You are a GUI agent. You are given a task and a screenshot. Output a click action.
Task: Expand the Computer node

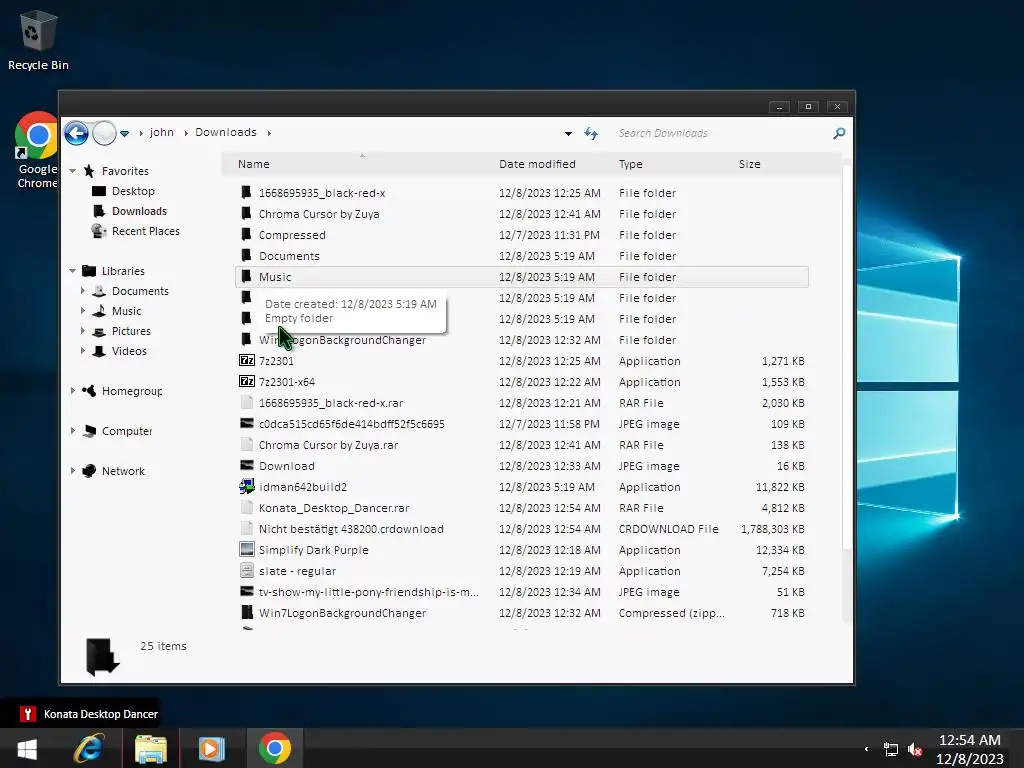[x=72, y=431]
